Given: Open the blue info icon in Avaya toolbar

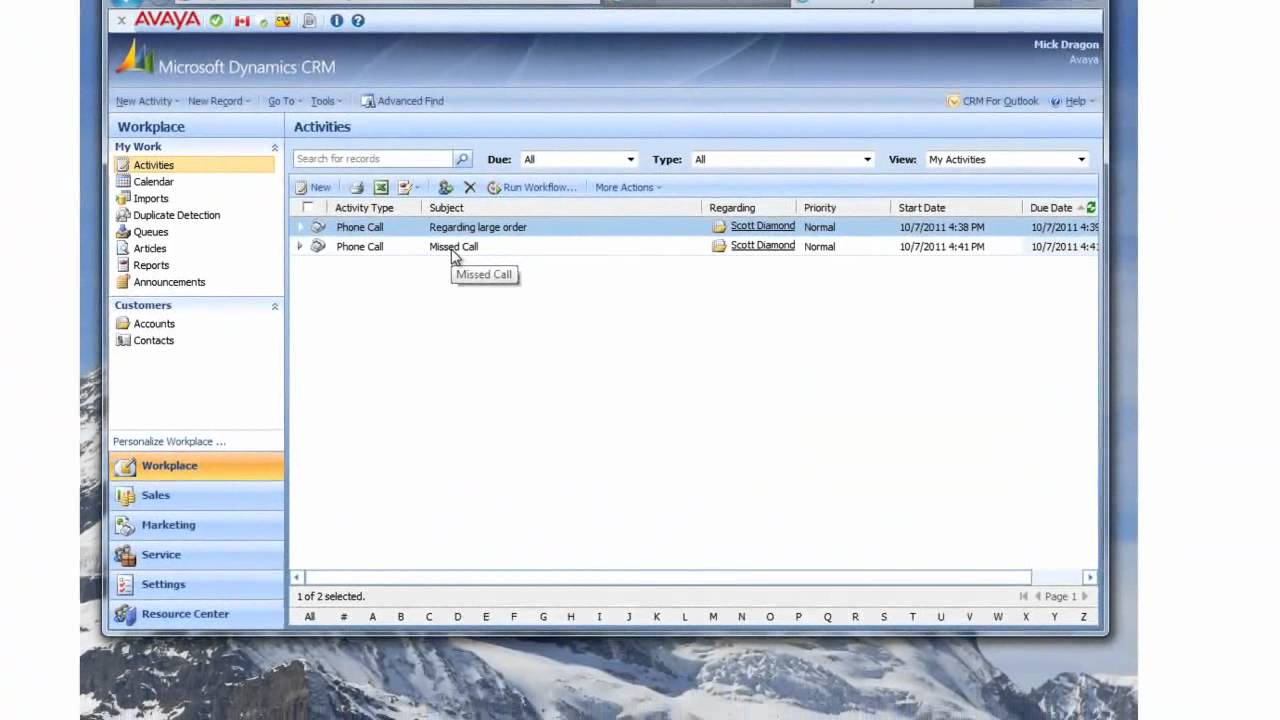Looking at the screenshot, I should tap(336, 20).
